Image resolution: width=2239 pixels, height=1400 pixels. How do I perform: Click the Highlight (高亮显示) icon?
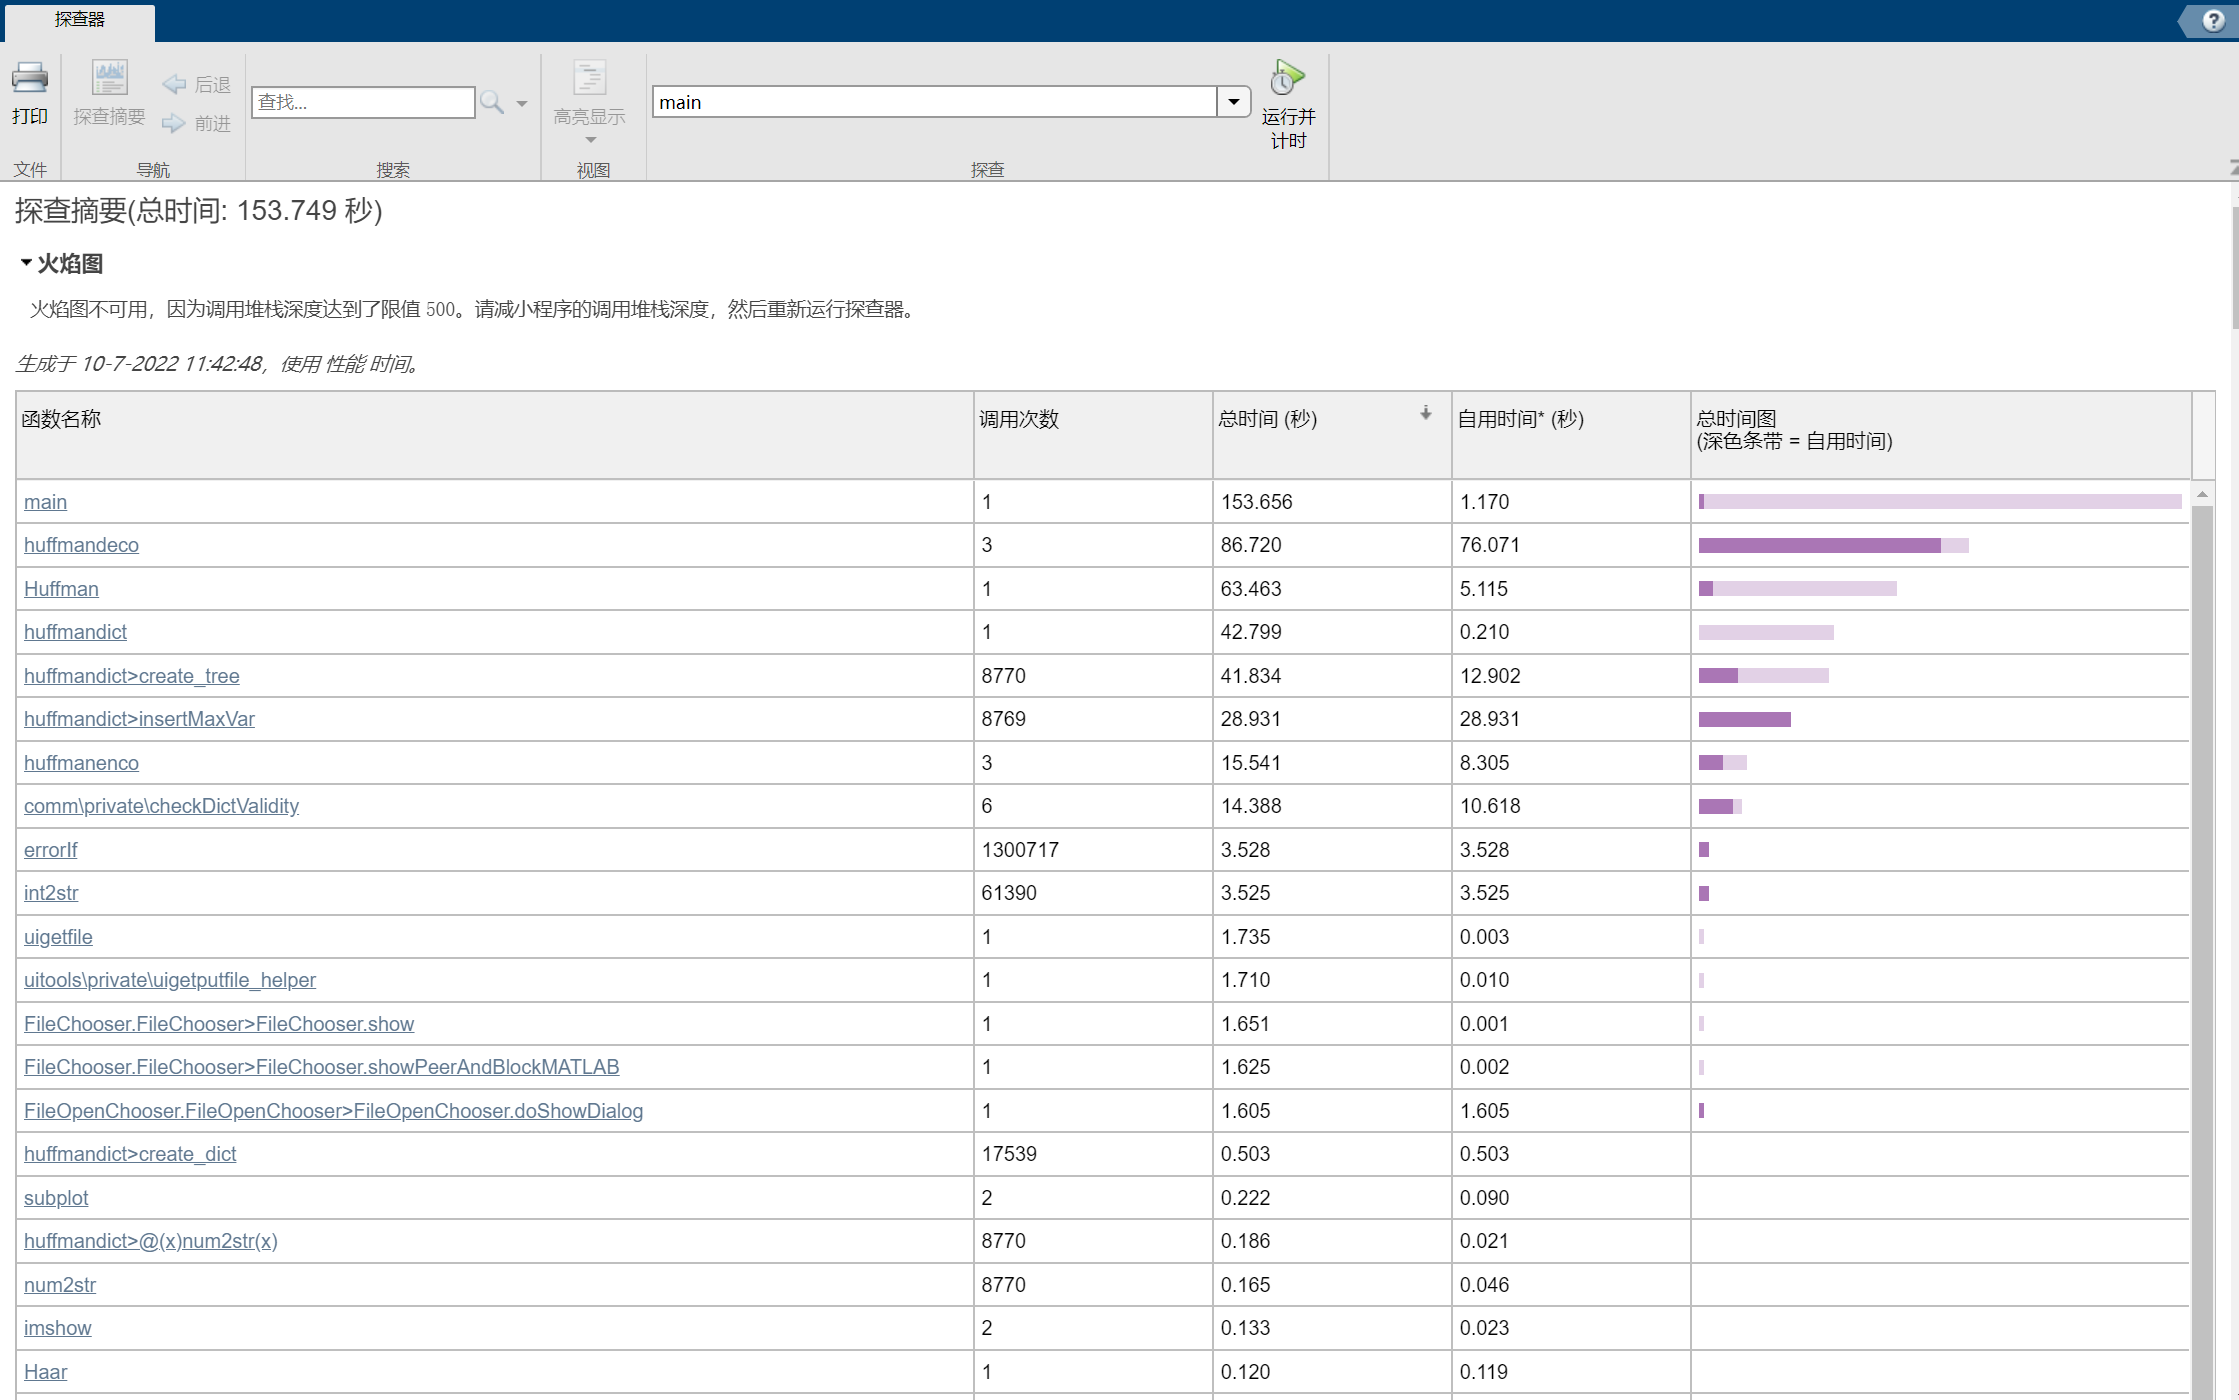pos(589,79)
